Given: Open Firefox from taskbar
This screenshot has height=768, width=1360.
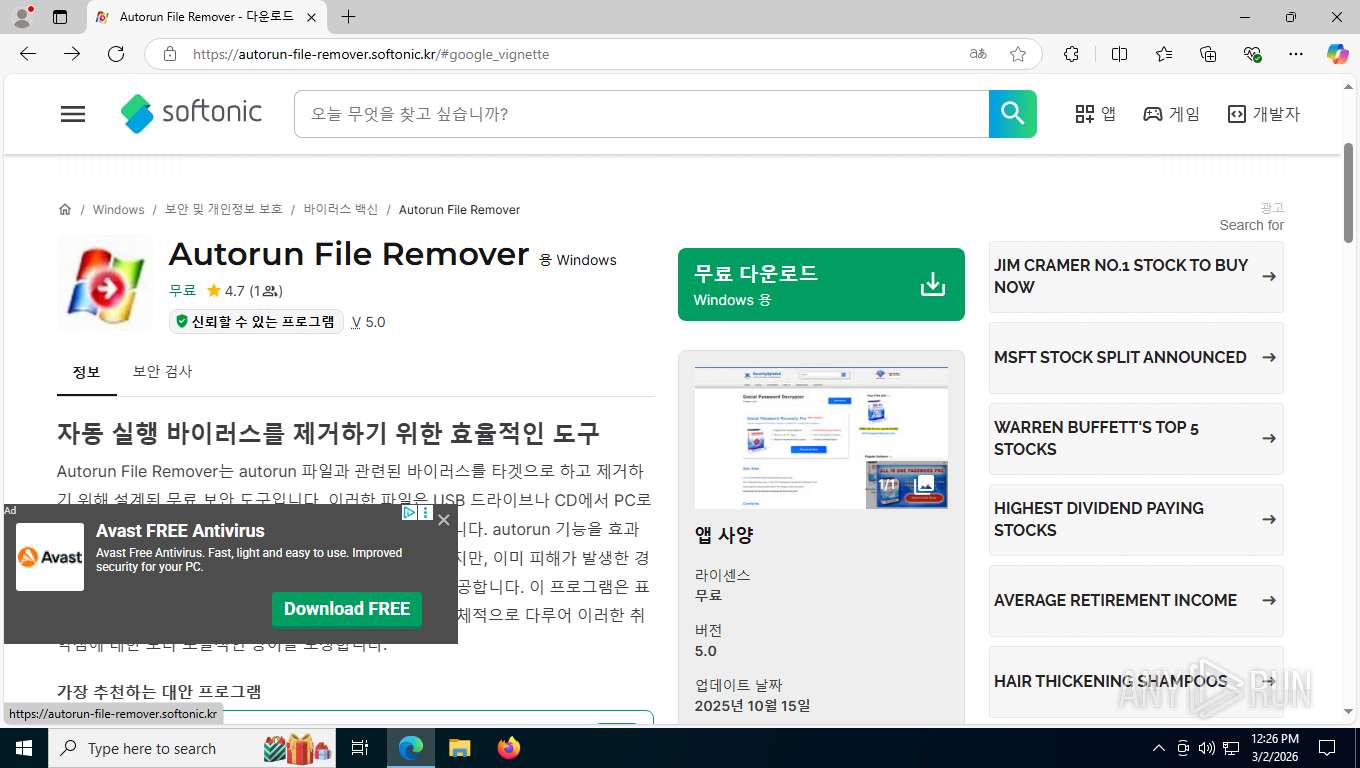Looking at the screenshot, I should (x=509, y=748).
